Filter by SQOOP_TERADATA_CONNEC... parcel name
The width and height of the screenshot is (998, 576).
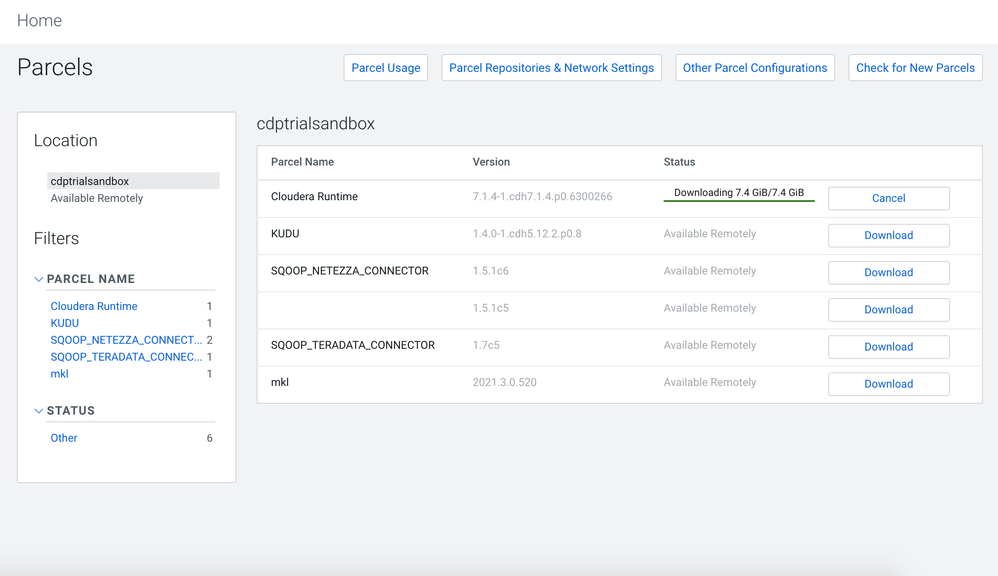pos(126,357)
